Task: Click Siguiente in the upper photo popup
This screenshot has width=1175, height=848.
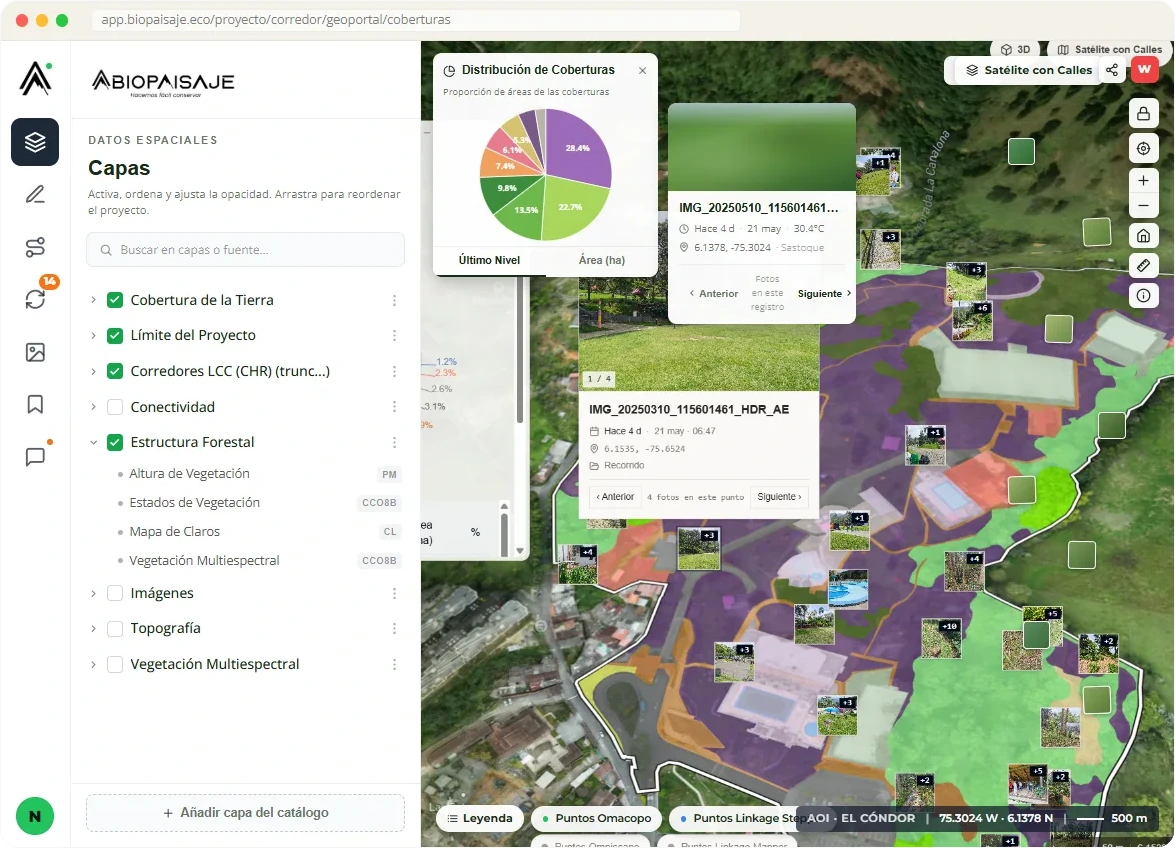Action: pos(824,294)
